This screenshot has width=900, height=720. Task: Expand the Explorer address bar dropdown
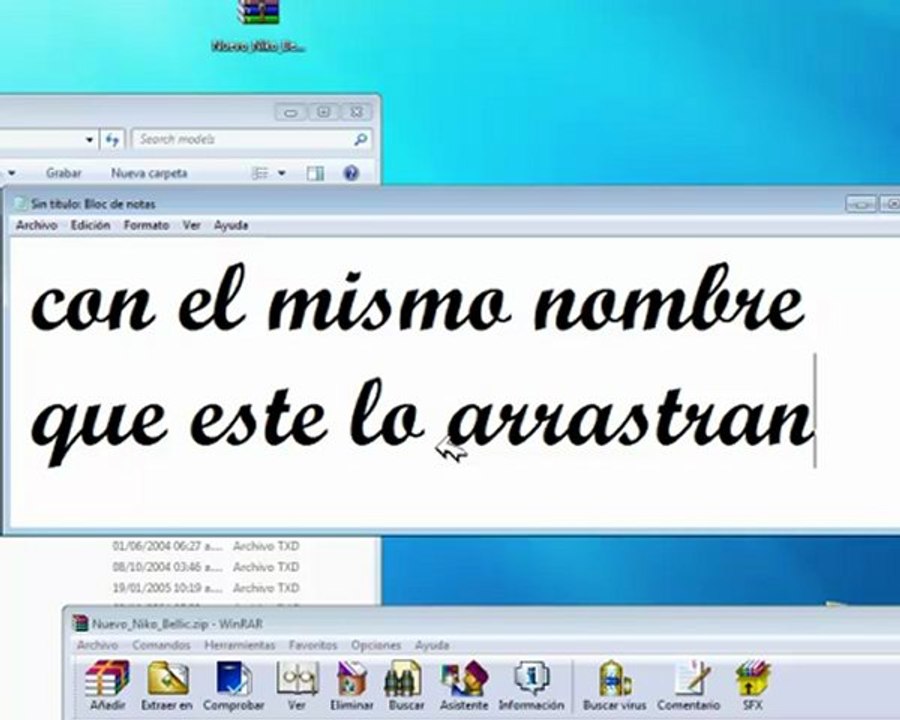pyautogui.click(x=89, y=140)
